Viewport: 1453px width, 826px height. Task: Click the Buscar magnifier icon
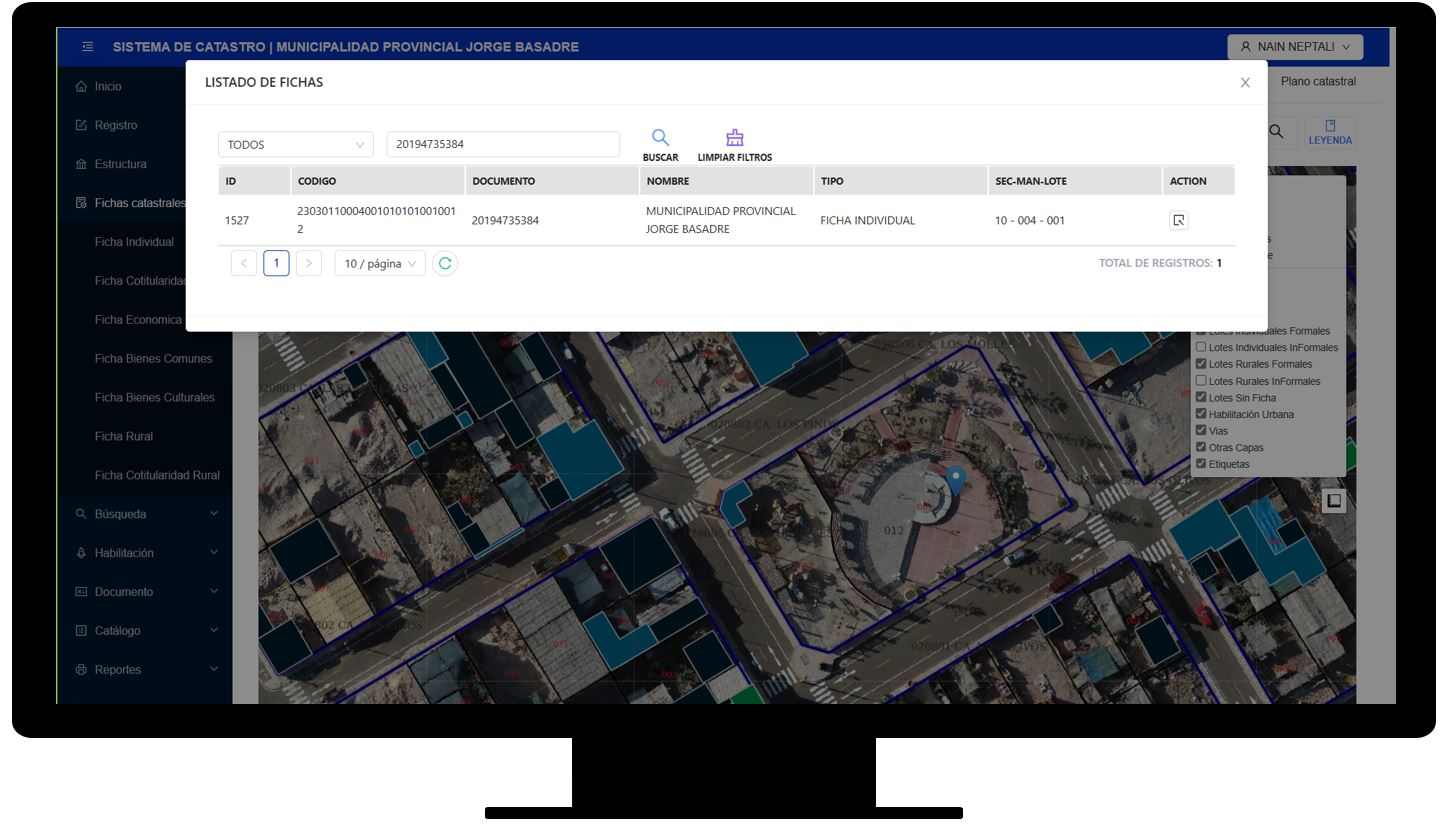pos(660,139)
